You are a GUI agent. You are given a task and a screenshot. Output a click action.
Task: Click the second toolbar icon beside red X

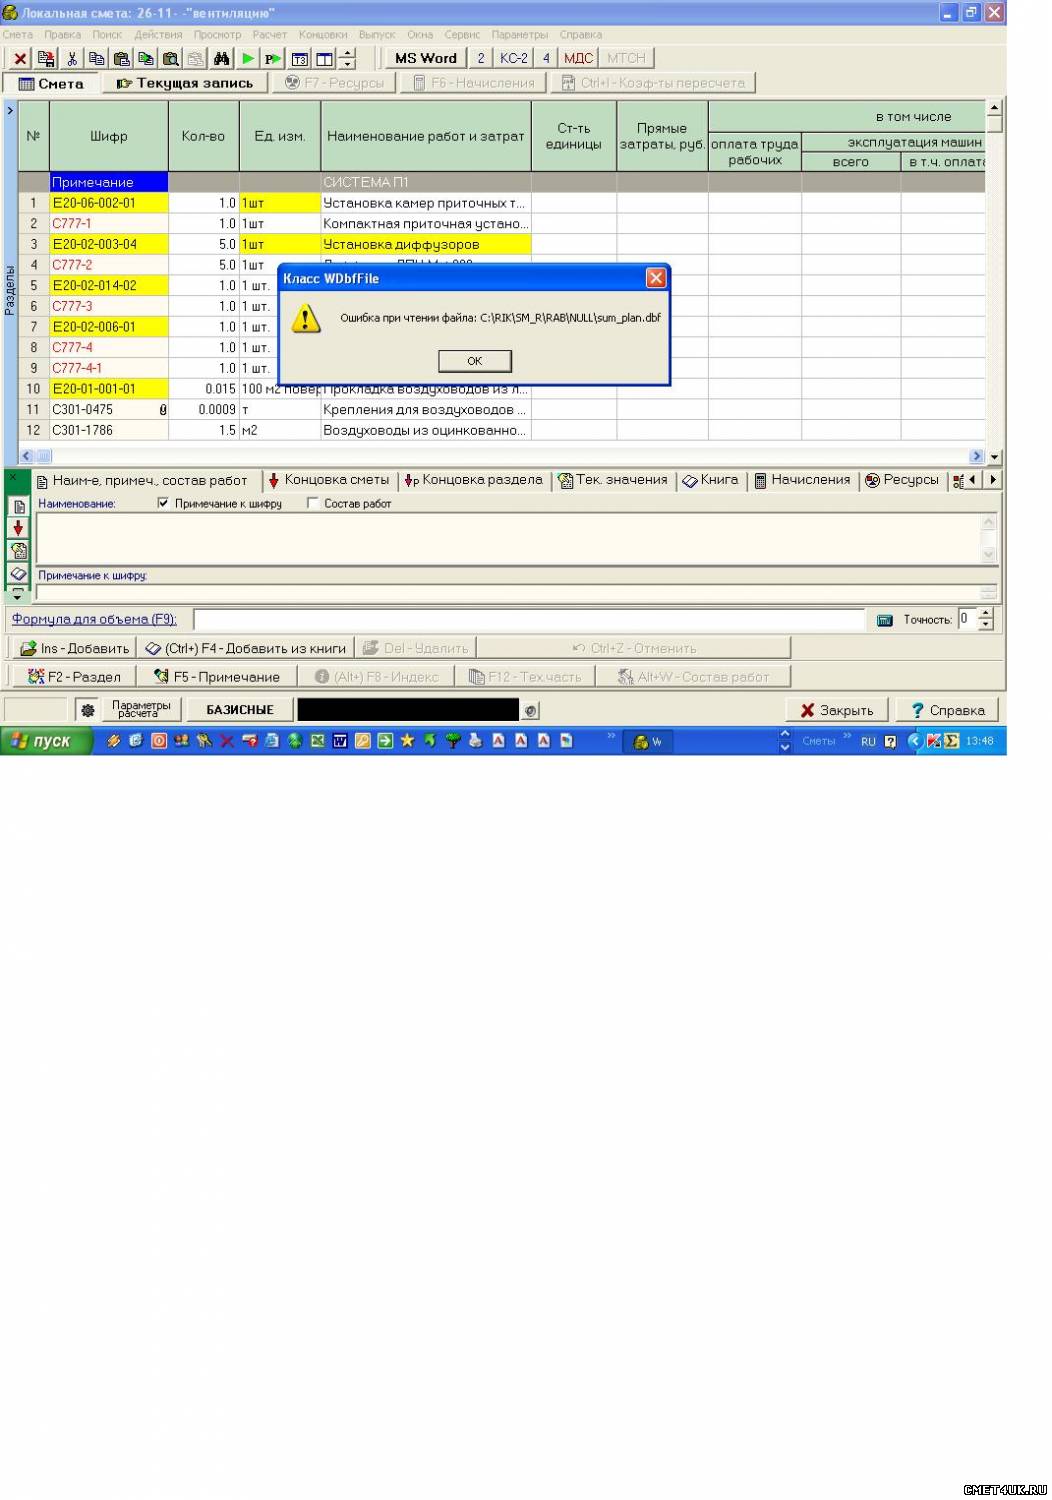click(x=46, y=59)
